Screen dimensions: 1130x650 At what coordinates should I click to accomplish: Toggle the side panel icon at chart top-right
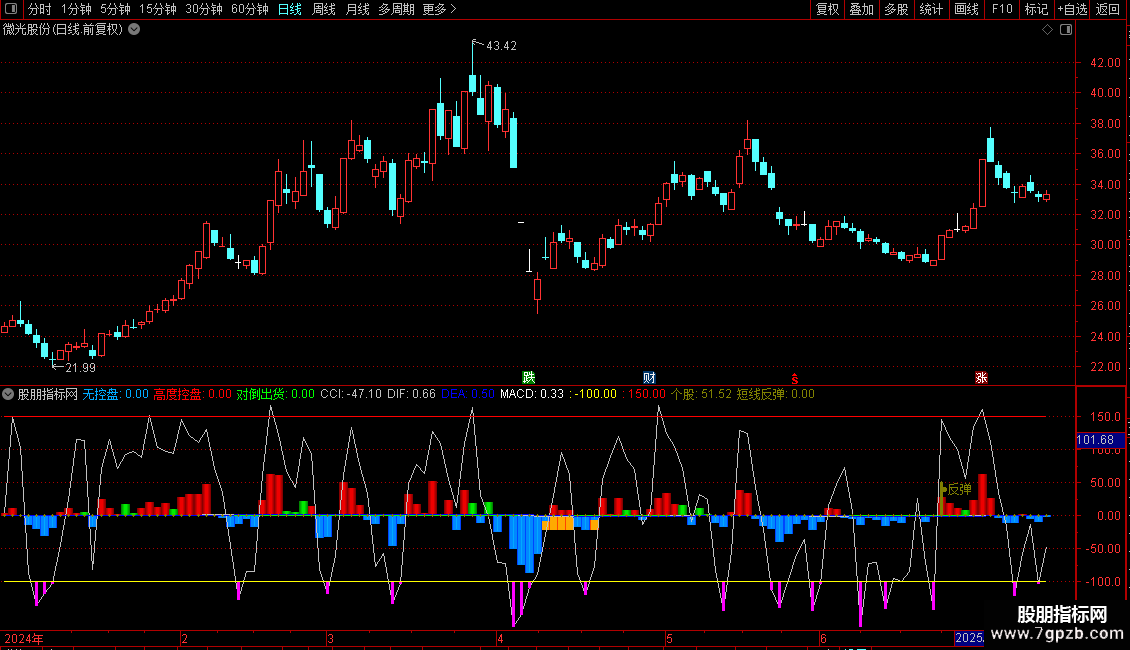1066,29
